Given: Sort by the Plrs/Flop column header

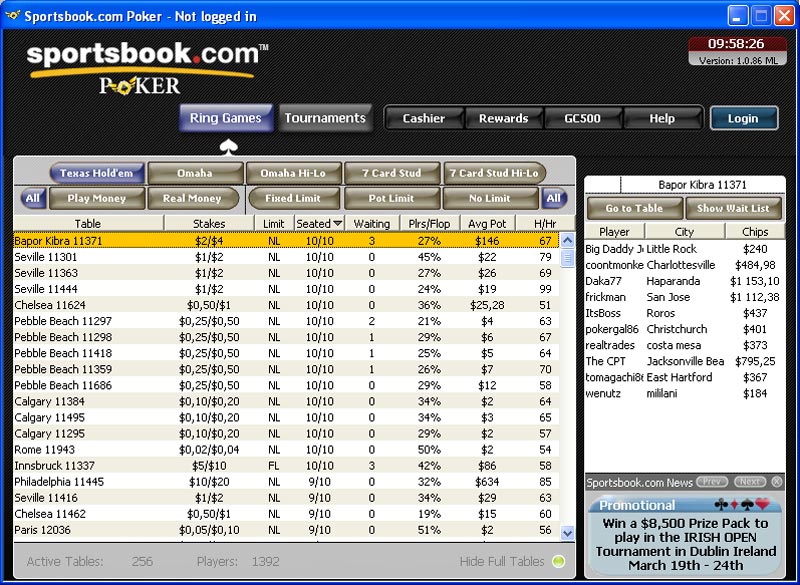Looking at the screenshot, I should (429, 223).
